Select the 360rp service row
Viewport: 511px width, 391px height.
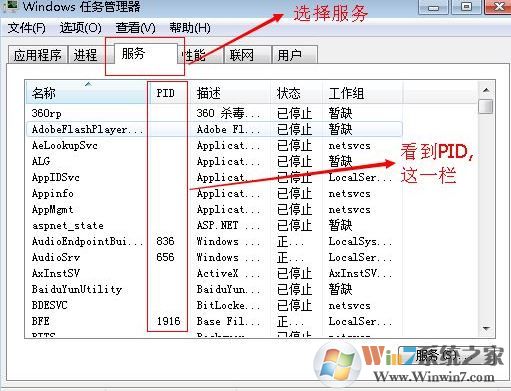point(214,113)
